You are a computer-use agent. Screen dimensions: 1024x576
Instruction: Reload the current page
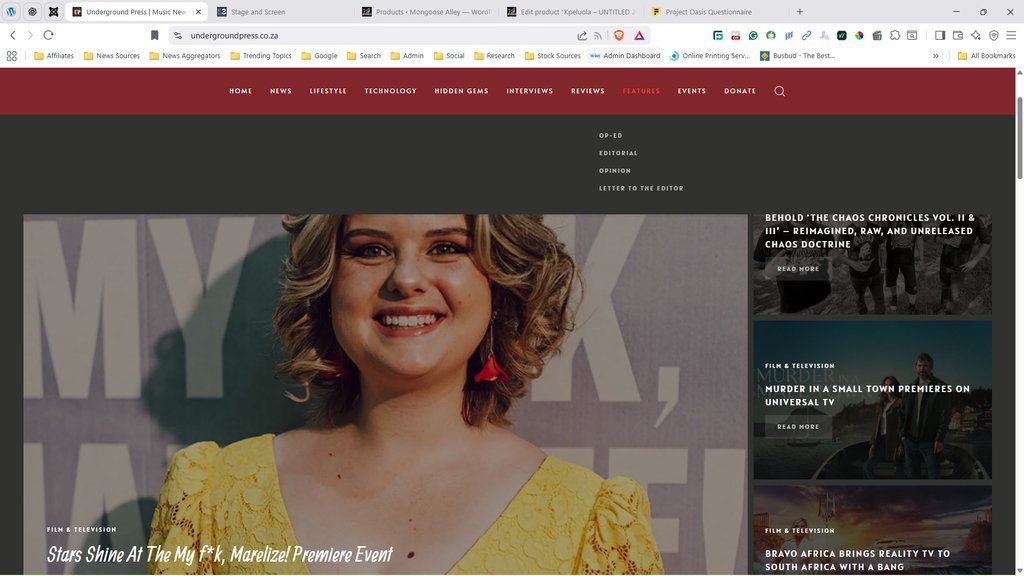(x=48, y=35)
